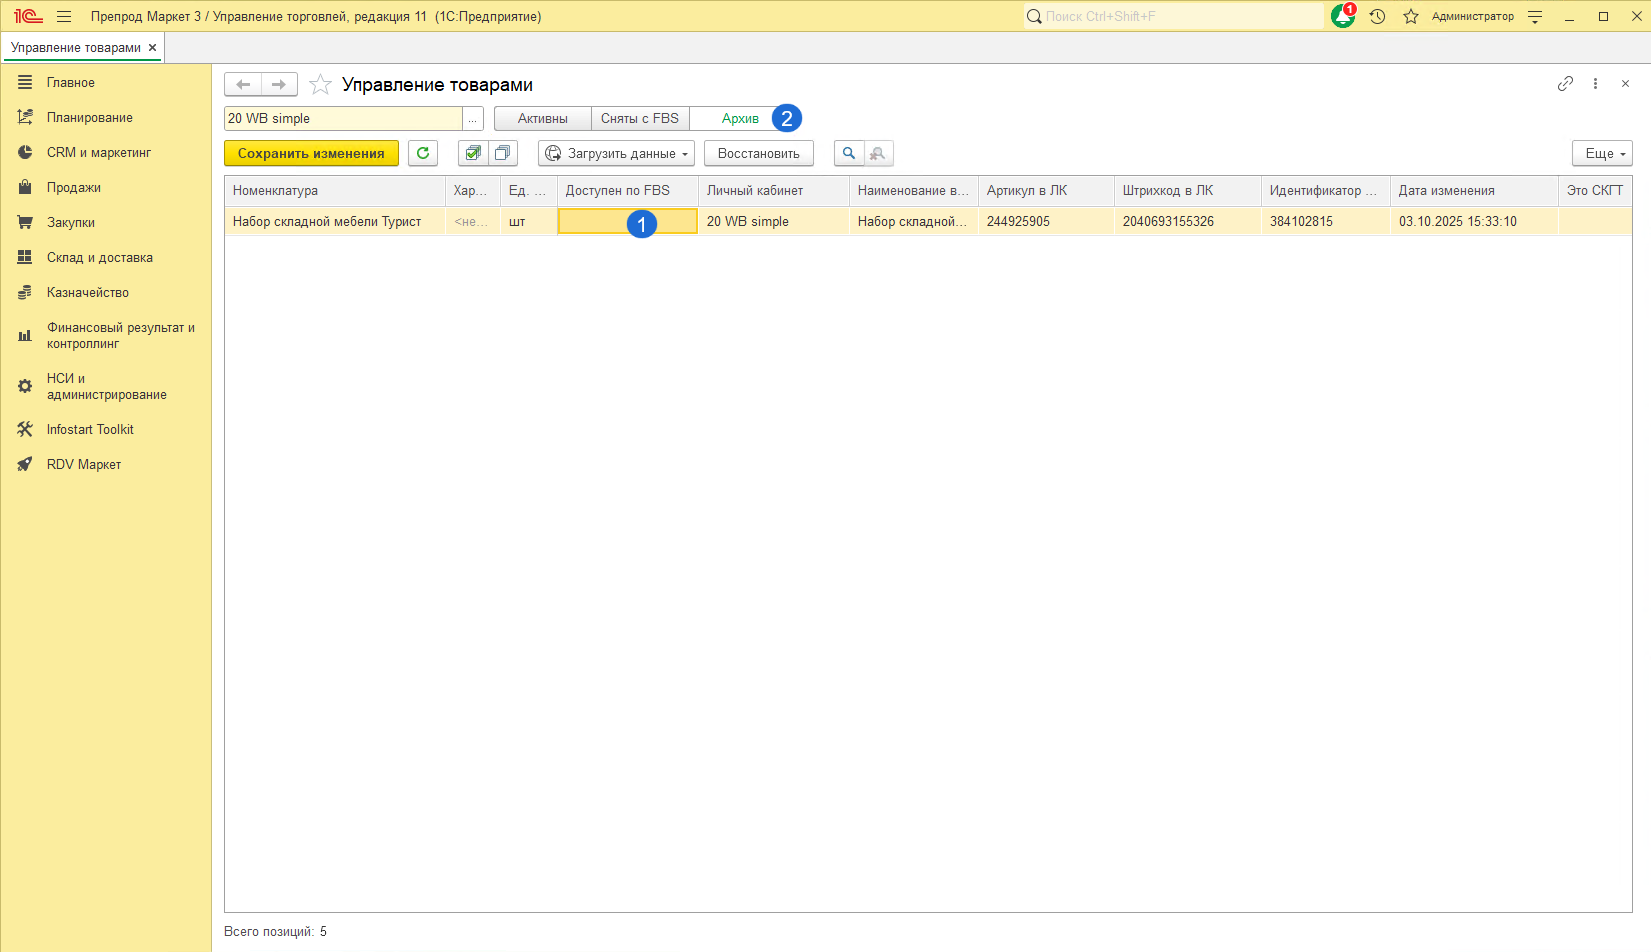This screenshot has height=952, width=1651.
Task: Add page to favorites with star icon
Action: [x=320, y=85]
